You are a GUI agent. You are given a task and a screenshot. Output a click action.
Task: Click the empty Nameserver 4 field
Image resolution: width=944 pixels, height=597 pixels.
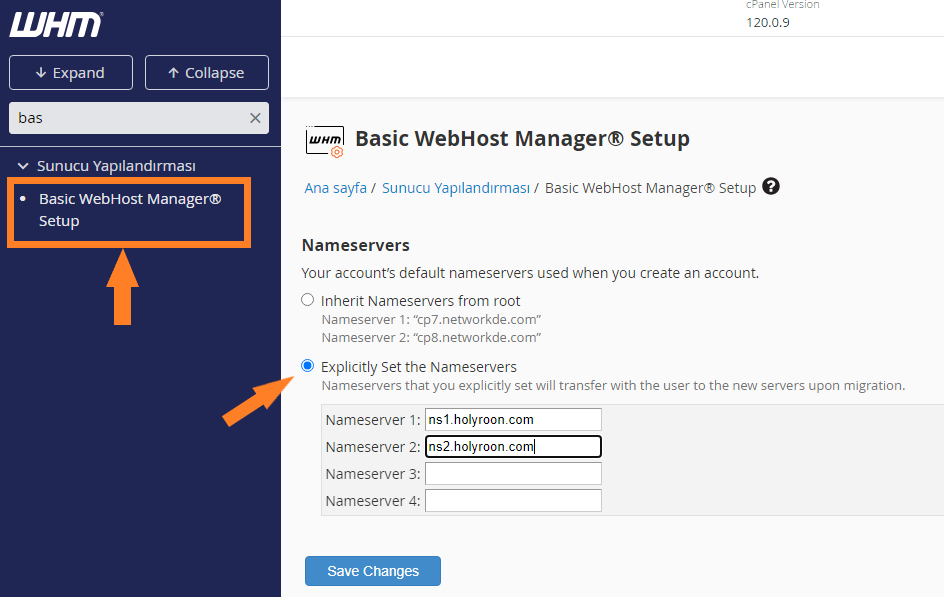[513, 501]
